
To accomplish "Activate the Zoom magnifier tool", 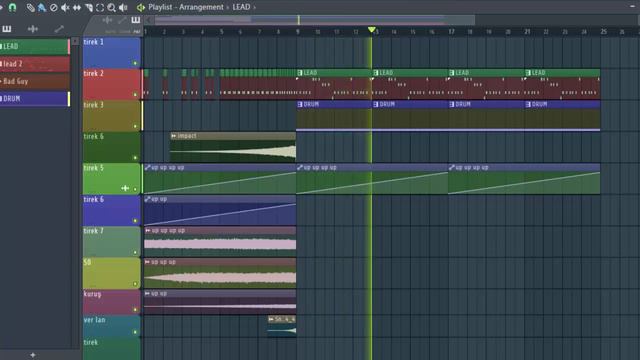I will (x=111, y=7).
